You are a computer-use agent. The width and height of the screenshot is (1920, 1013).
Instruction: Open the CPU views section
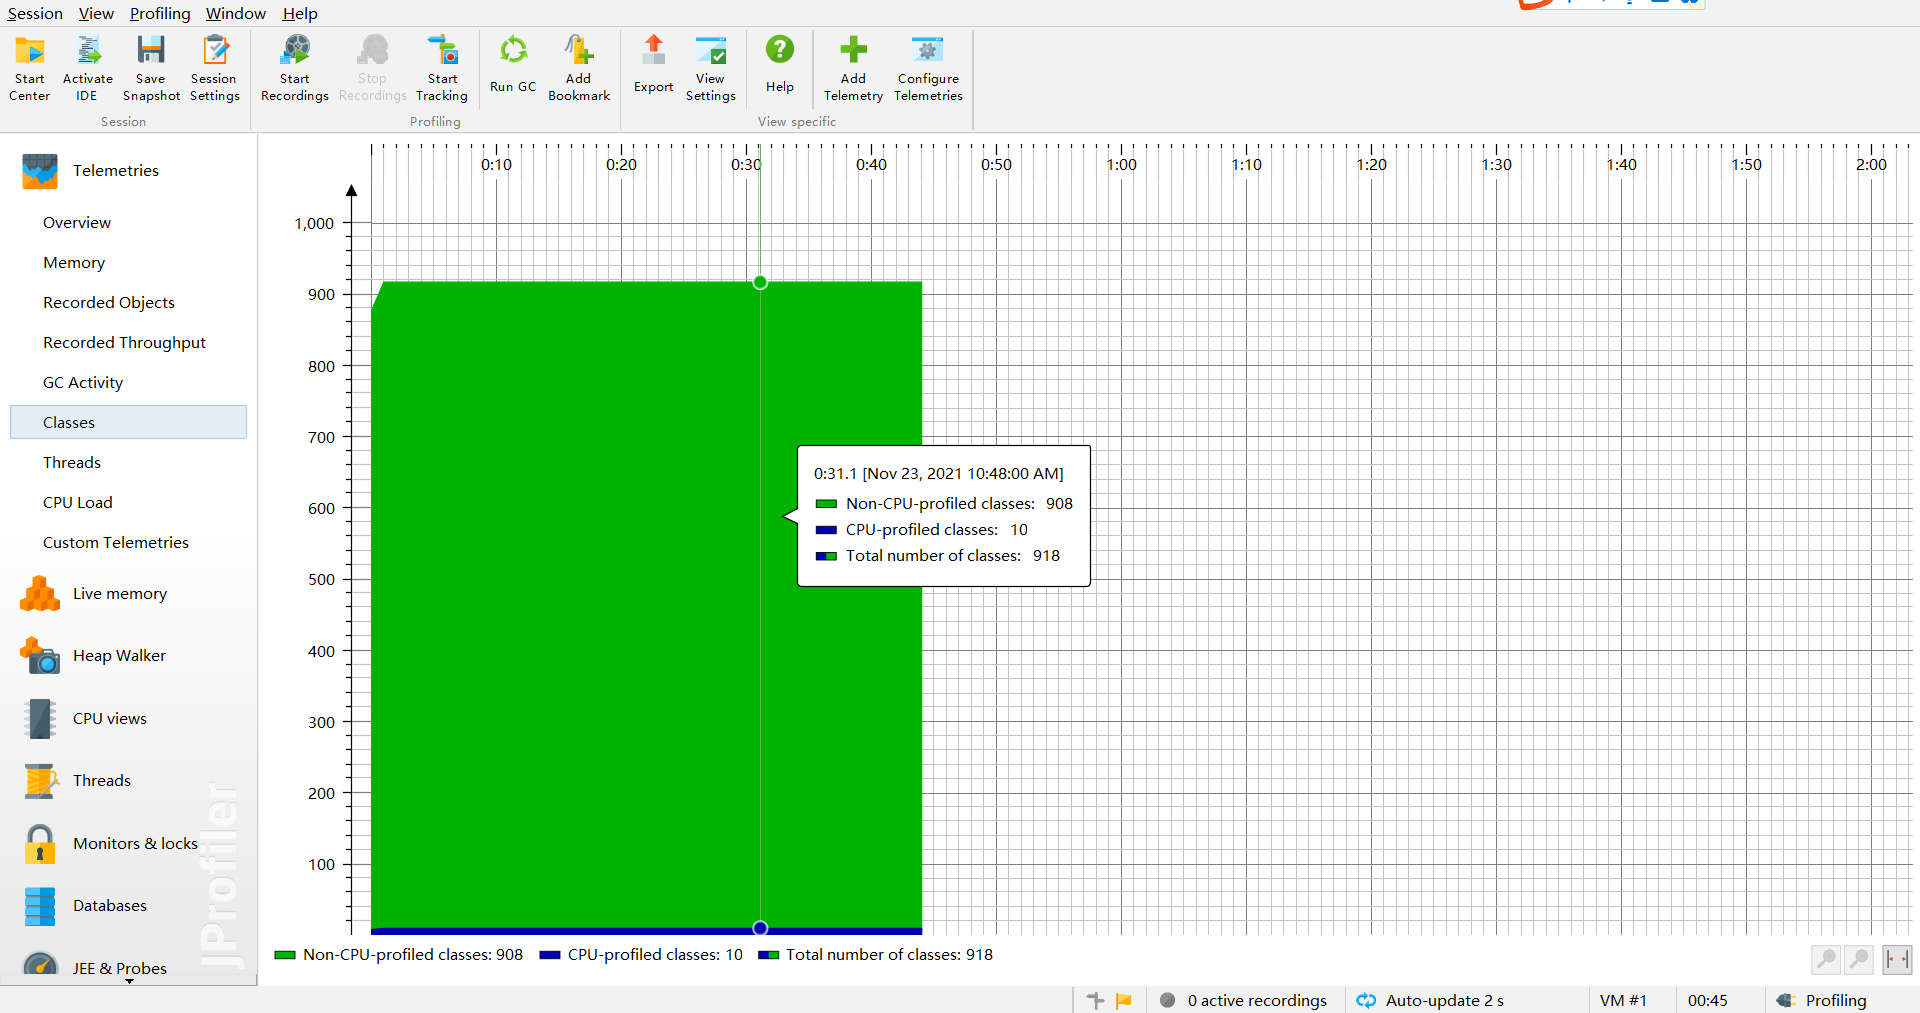tap(84, 719)
